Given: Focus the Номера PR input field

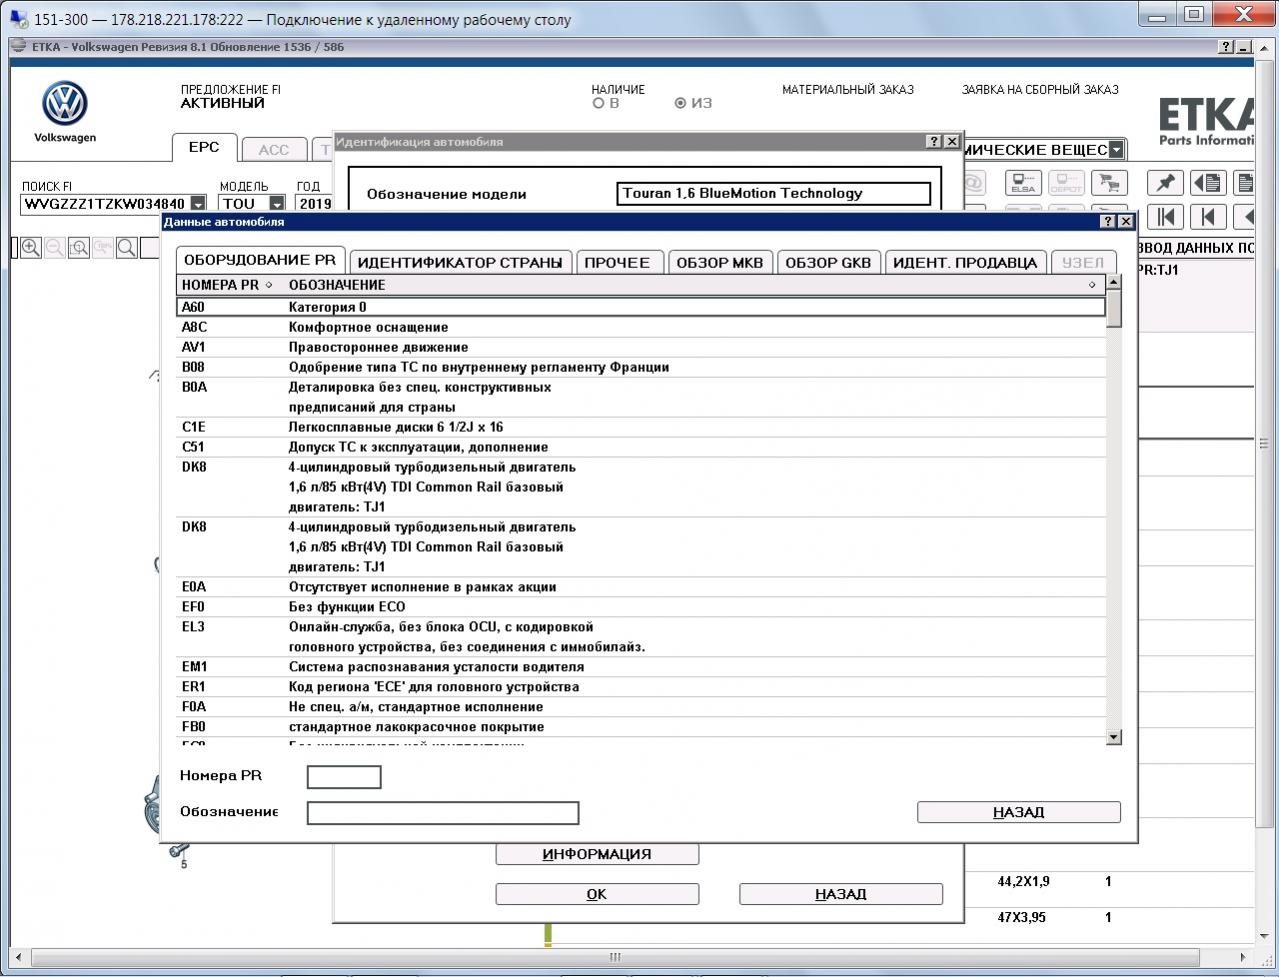Looking at the screenshot, I should [x=344, y=777].
